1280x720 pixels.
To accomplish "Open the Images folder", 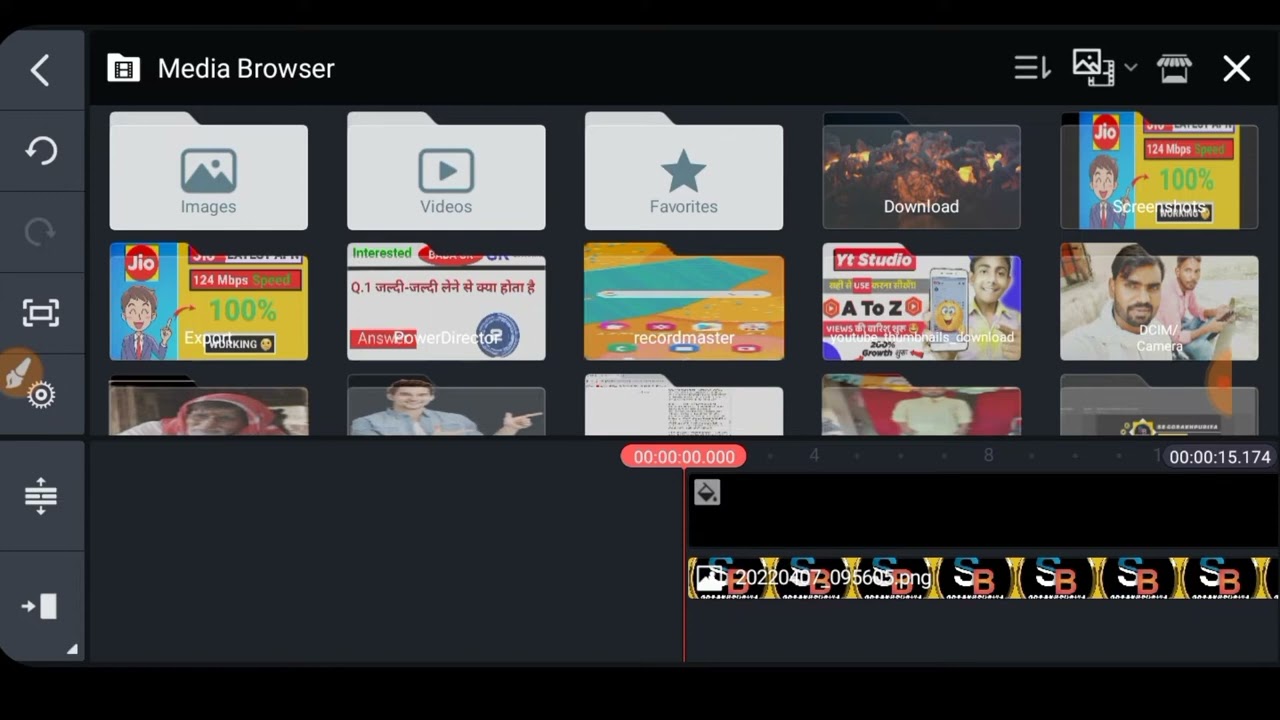I will tap(208, 171).
